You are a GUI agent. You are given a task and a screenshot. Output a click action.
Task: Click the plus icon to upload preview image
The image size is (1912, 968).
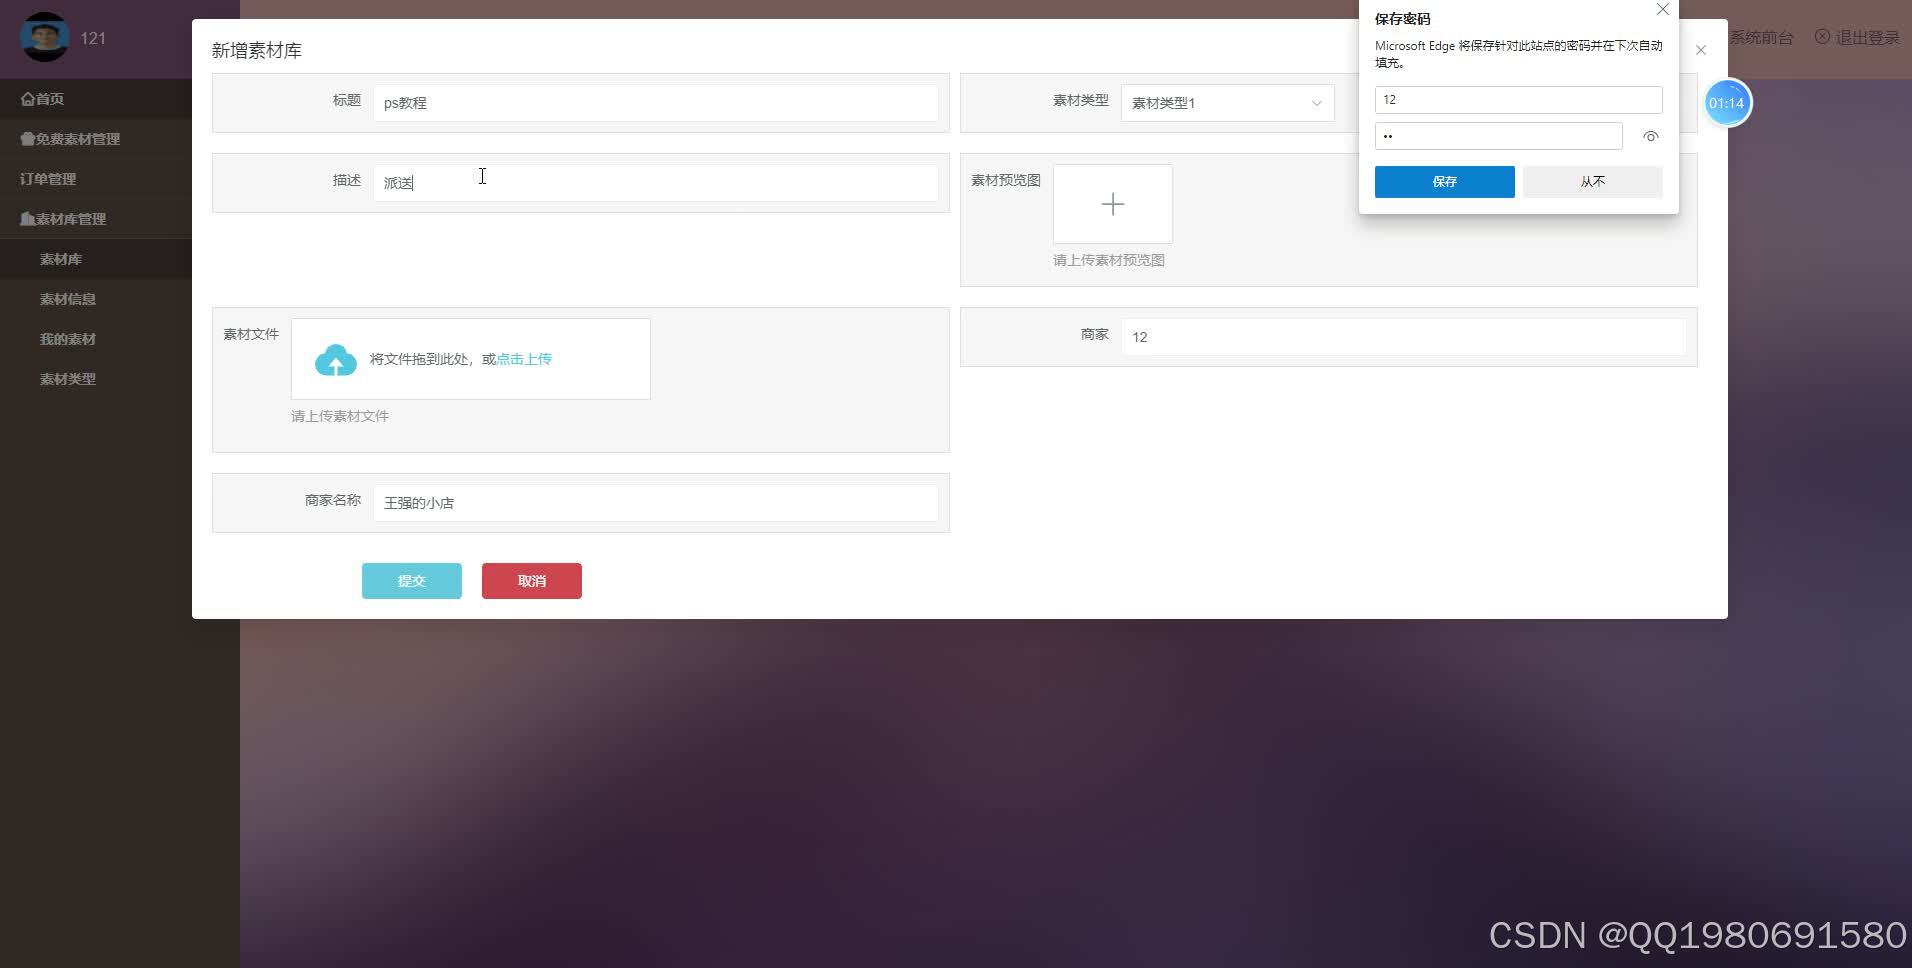1113,204
